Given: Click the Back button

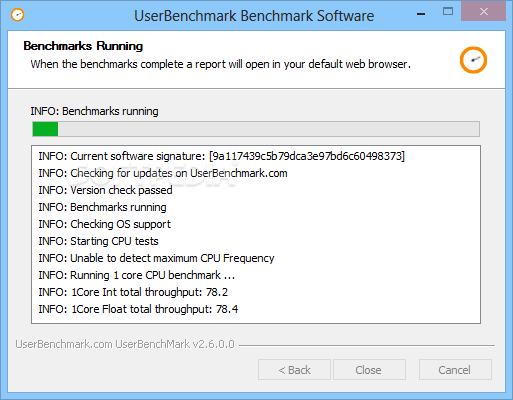Looking at the screenshot, I should [x=294, y=370].
